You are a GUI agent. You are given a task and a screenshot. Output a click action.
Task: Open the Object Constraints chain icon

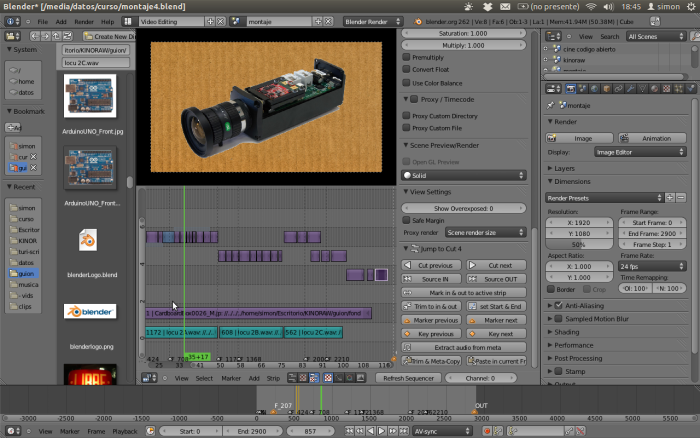point(619,89)
